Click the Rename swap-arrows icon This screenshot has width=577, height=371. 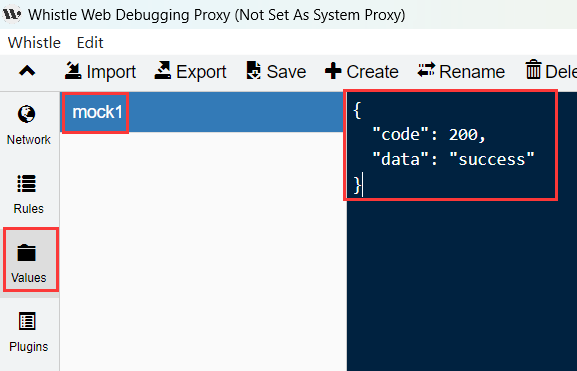[x=426, y=70]
